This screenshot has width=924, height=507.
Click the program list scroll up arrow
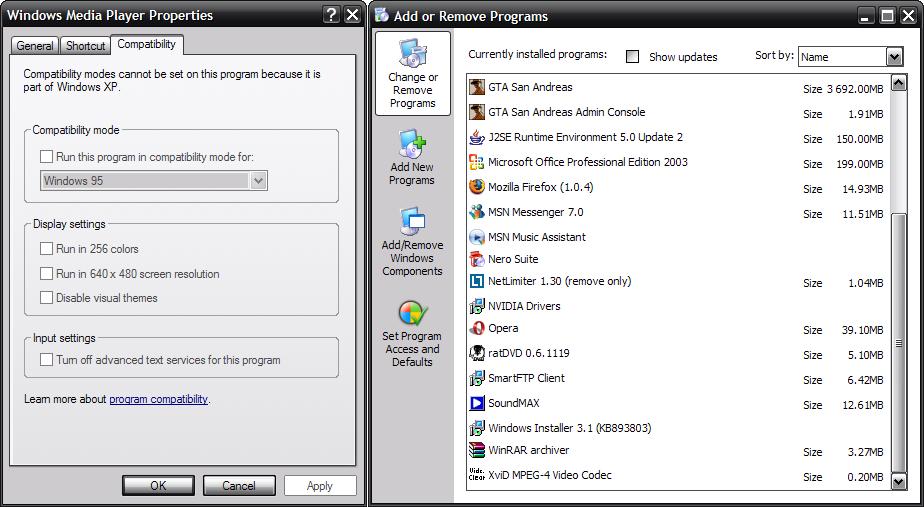tap(898, 83)
